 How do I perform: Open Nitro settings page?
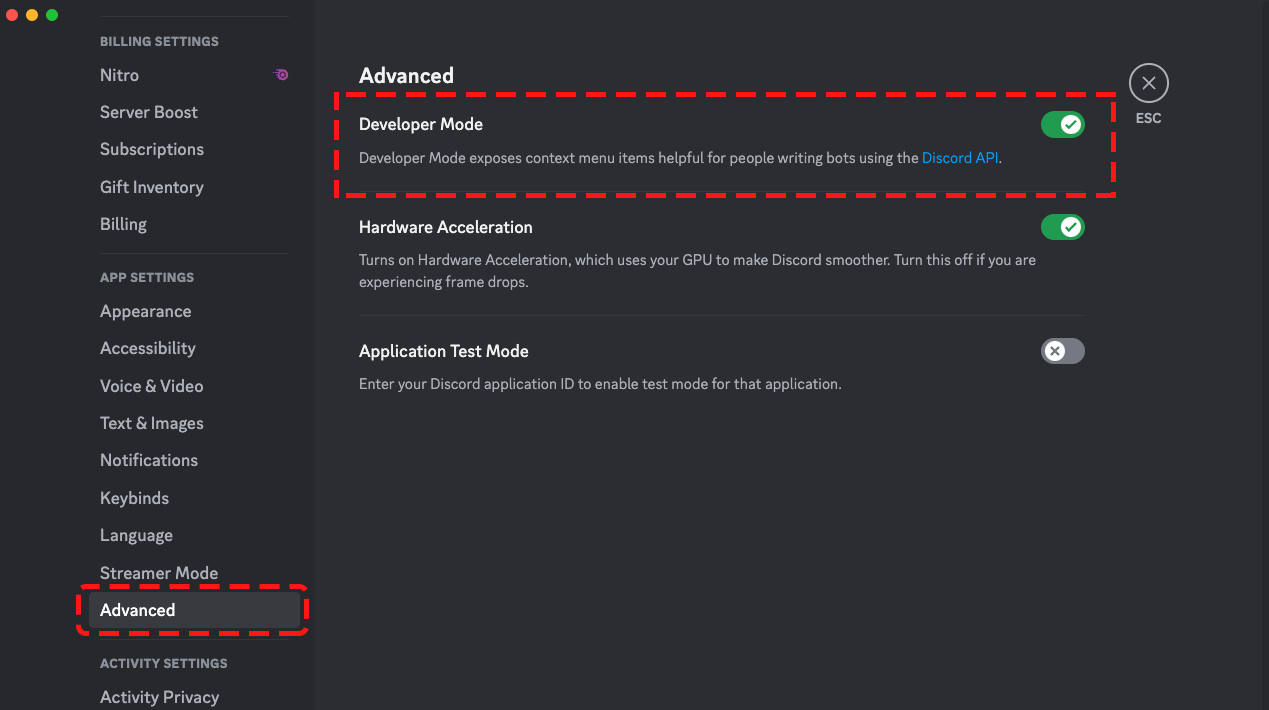click(x=119, y=74)
